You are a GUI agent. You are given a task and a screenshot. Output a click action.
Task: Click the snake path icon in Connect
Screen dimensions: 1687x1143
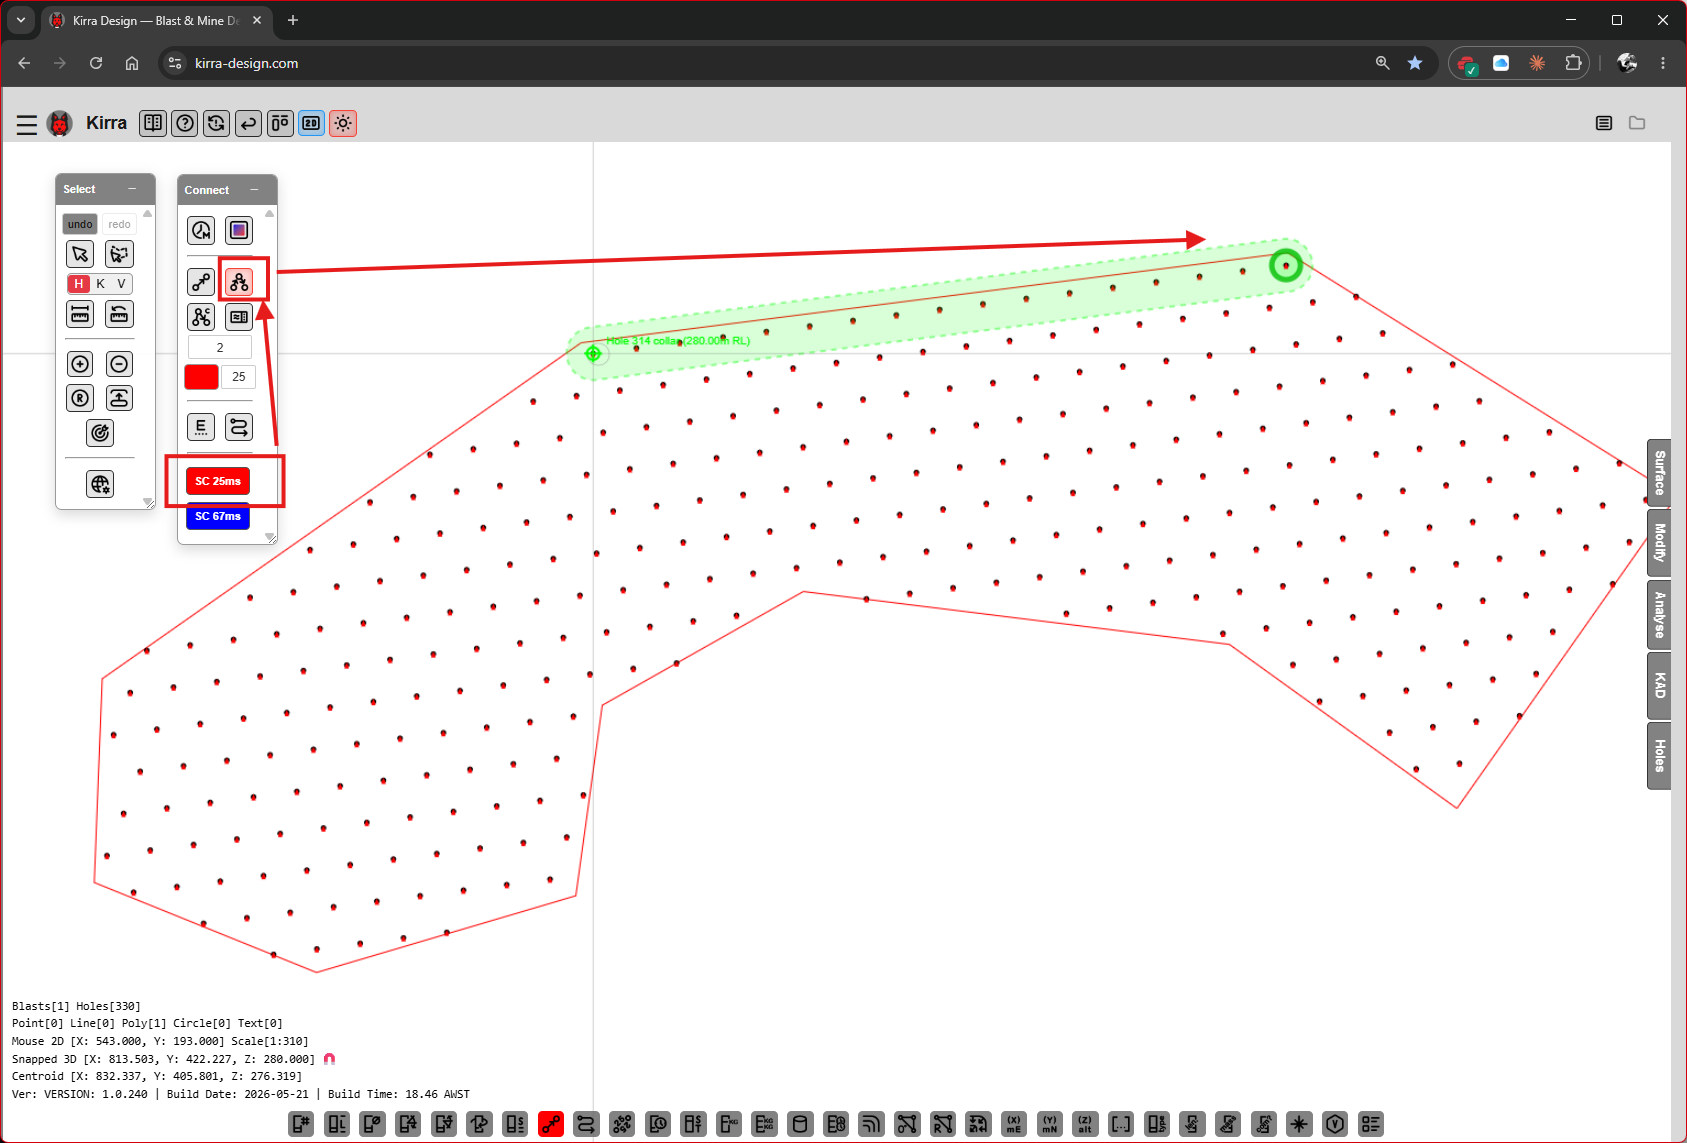[239, 427]
